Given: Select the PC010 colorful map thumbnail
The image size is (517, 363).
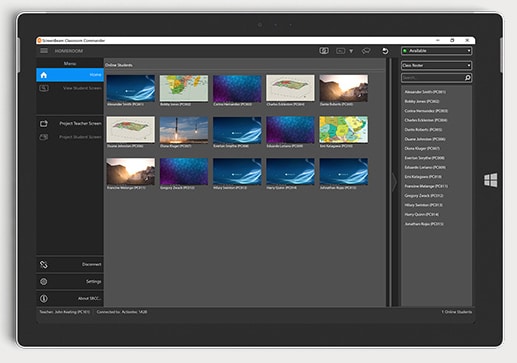Looking at the screenshot, I should (344, 130).
